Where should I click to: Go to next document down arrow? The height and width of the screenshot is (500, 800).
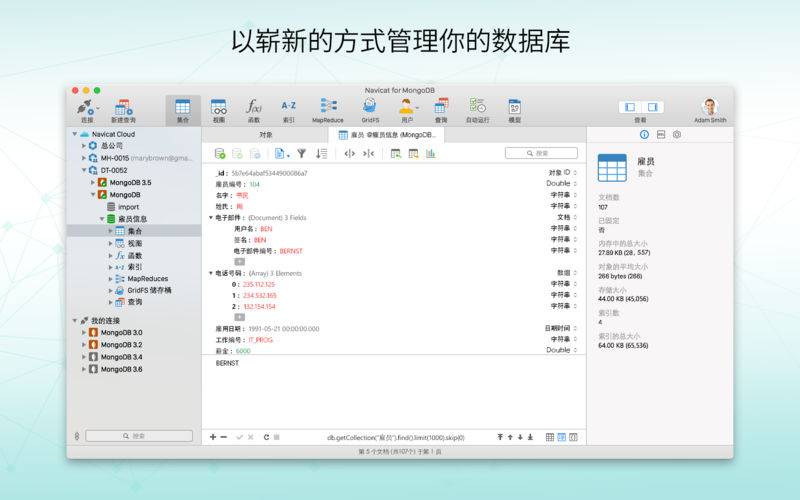[520, 437]
